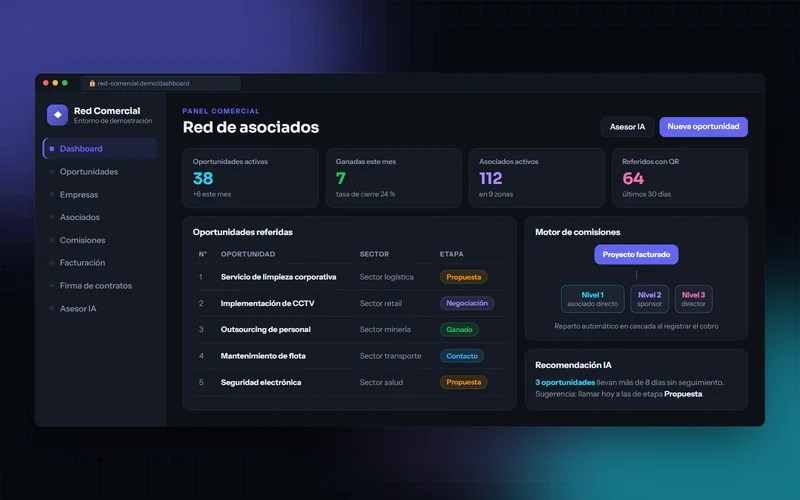Click 'en 9 zonas' text
This screenshot has width=800, height=500.
point(496,194)
